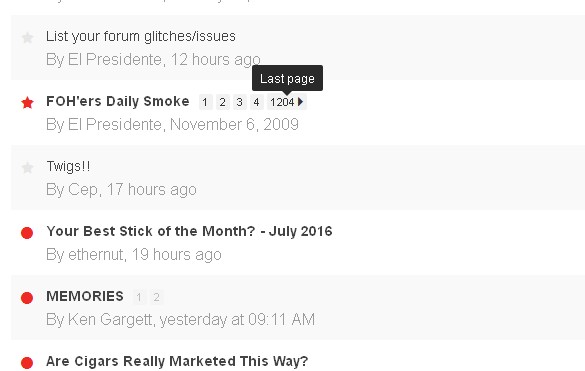
Task: Click red unread dot for Best Stick topic
Action: click(x=27, y=233)
